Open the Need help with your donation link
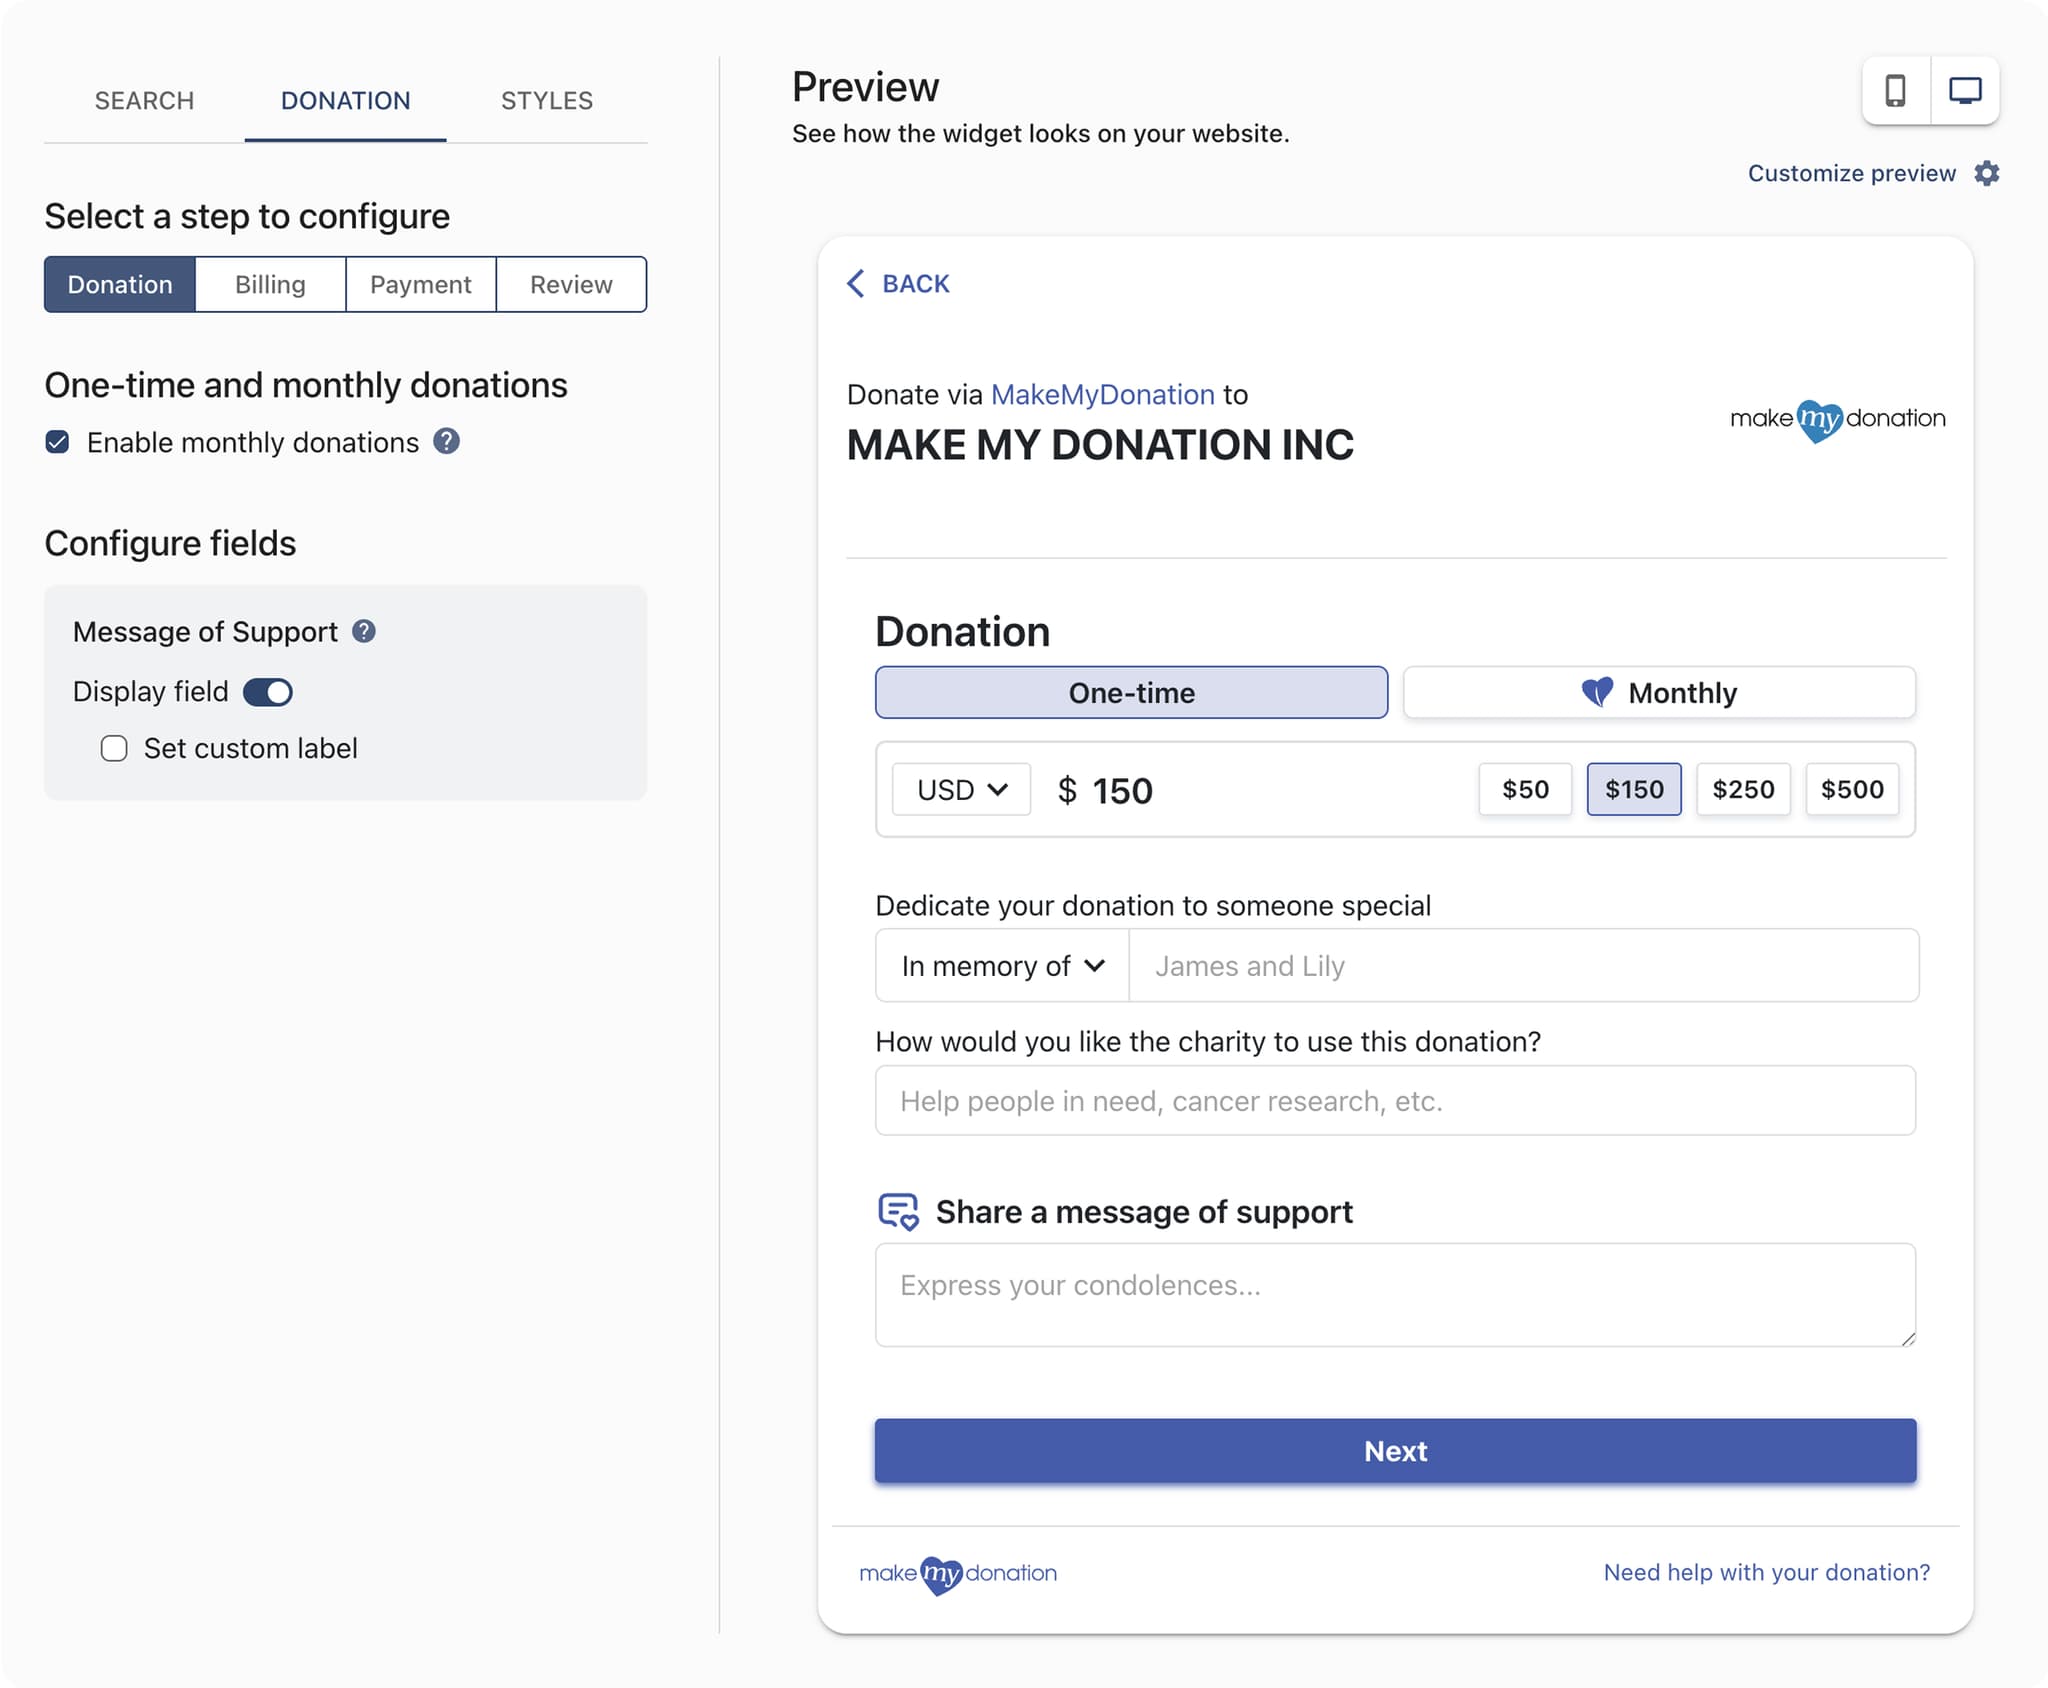This screenshot has height=1688, width=2048. coord(1766,1572)
